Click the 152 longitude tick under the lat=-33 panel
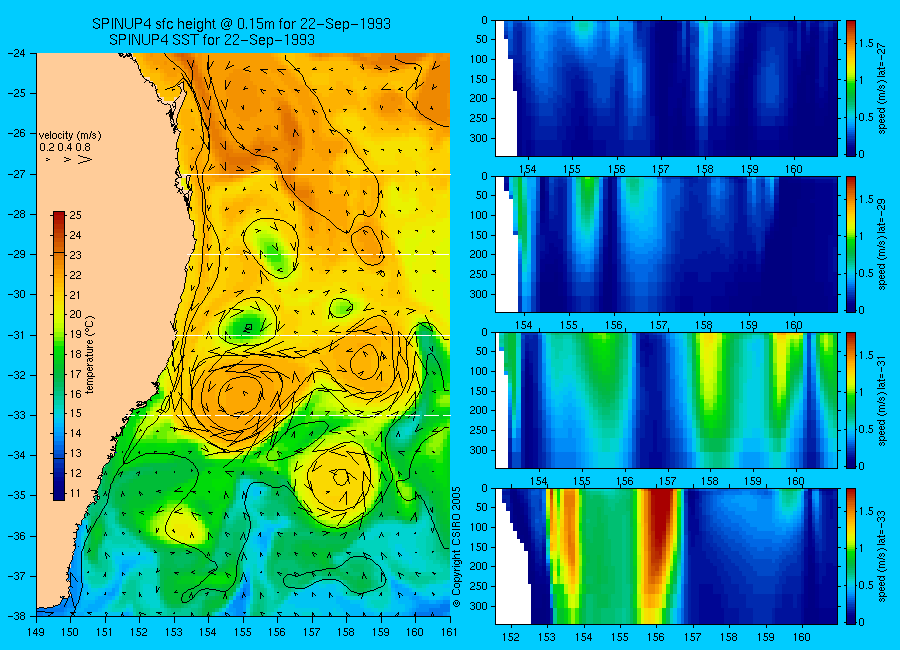Image resolution: width=900 pixels, height=650 pixels. pos(510,637)
